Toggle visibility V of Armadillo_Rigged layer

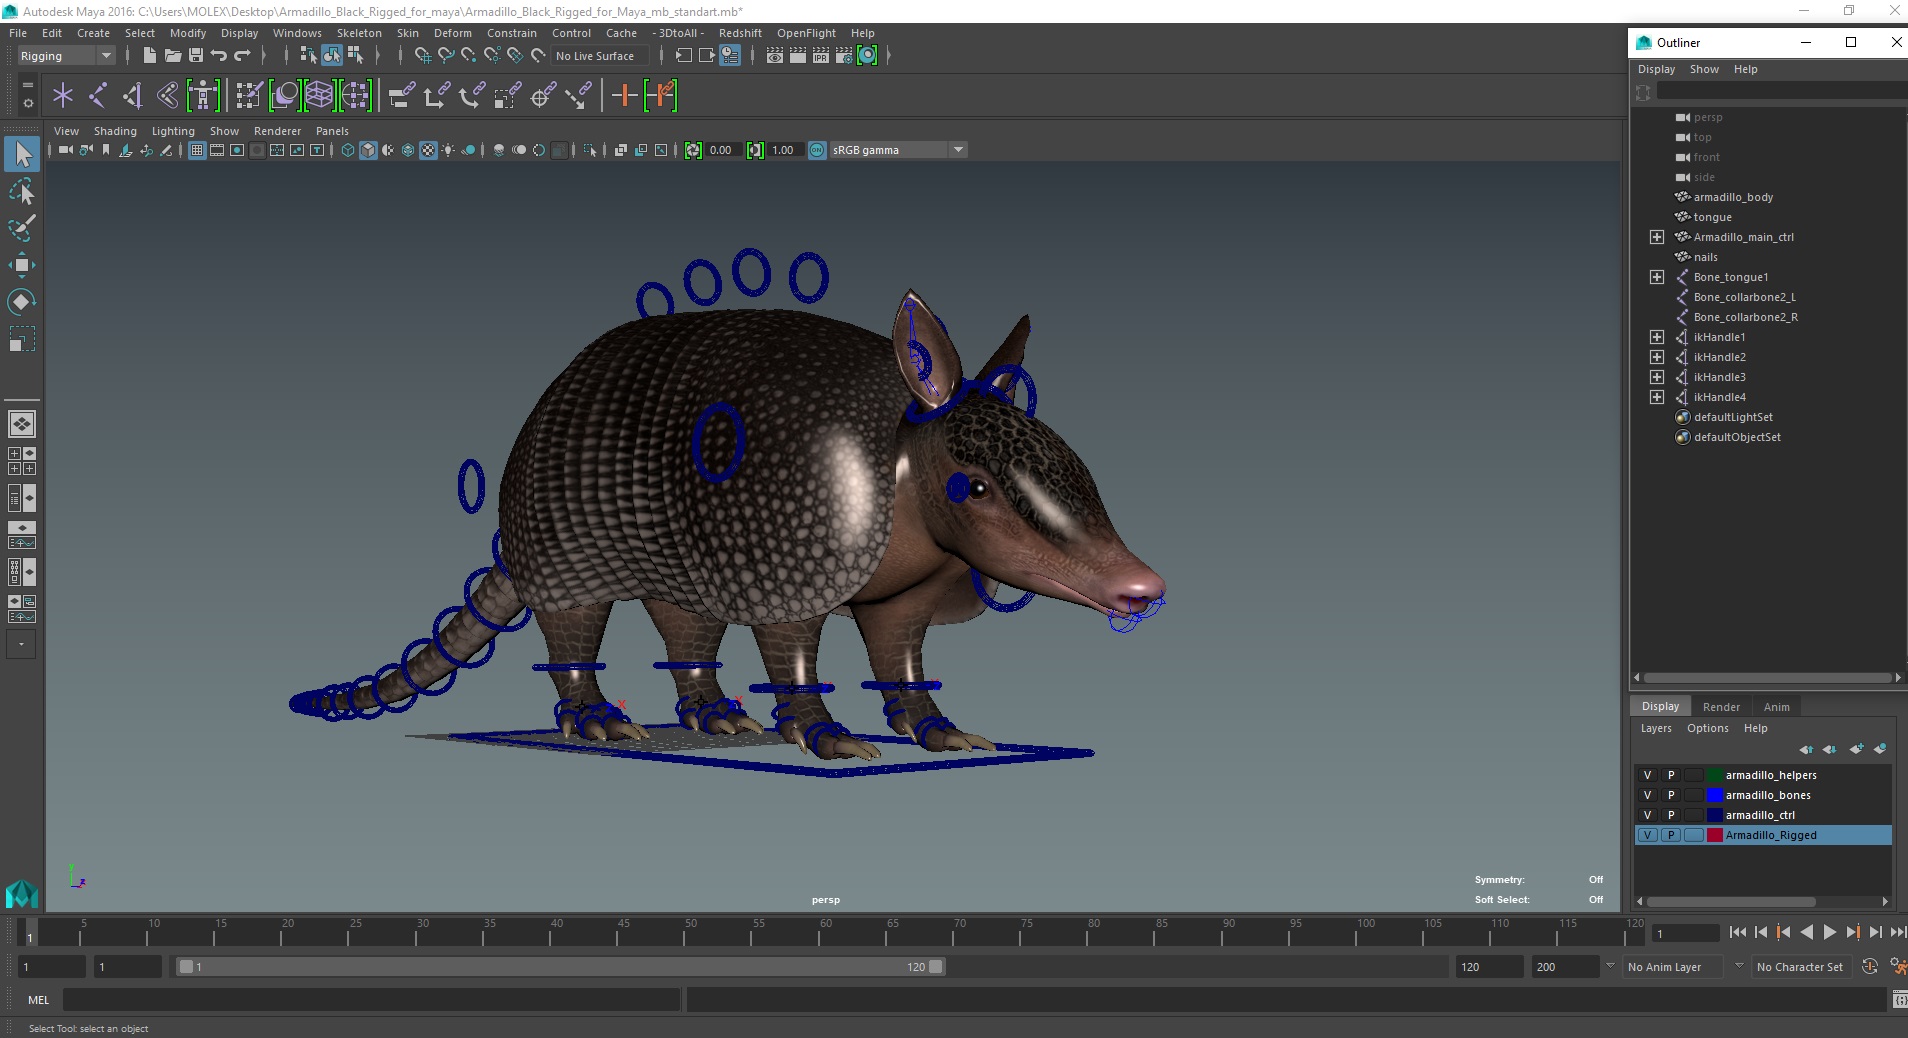(1647, 835)
